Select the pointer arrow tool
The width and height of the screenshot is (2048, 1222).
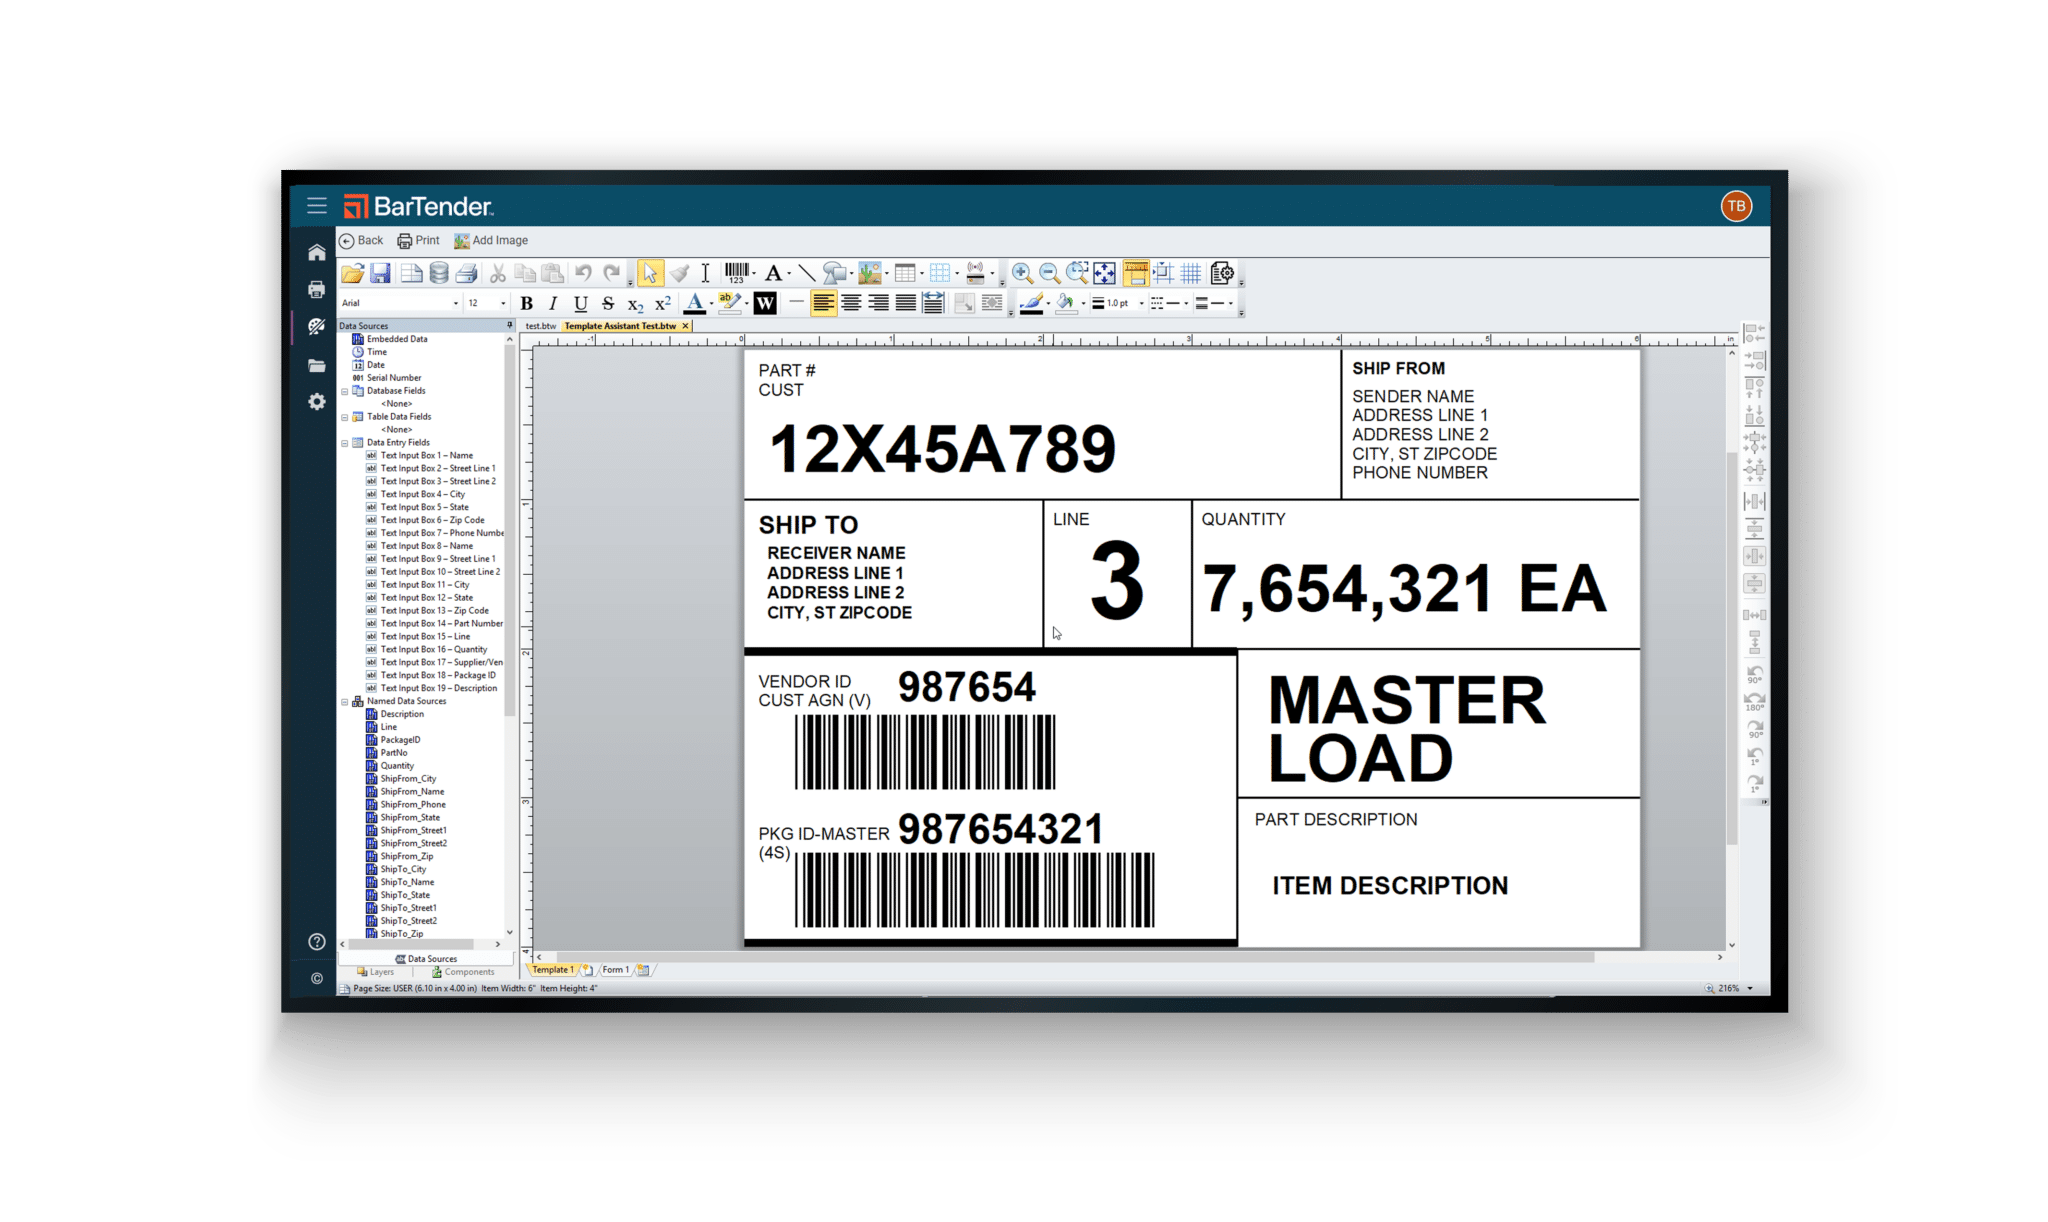pyautogui.click(x=650, y=273)
